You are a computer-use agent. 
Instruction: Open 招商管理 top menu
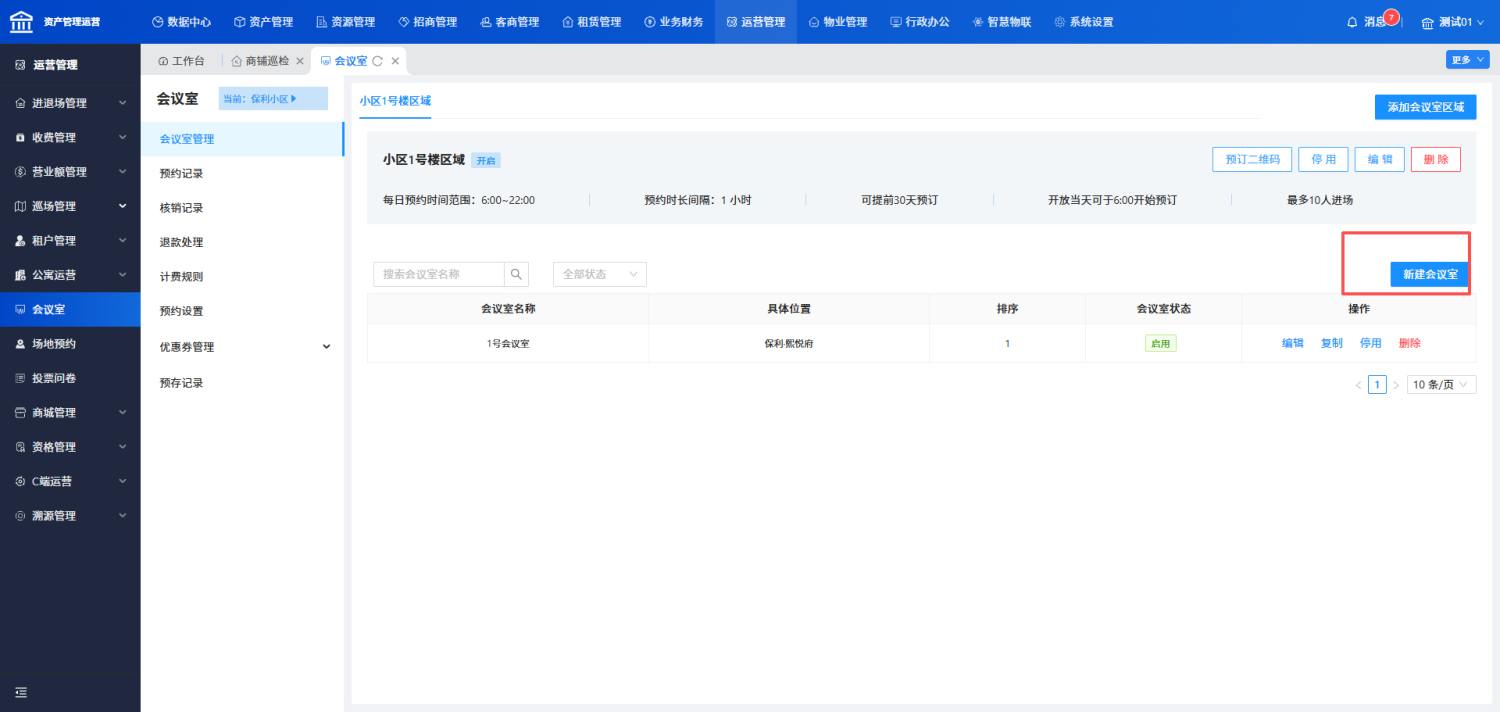point(427,22)
